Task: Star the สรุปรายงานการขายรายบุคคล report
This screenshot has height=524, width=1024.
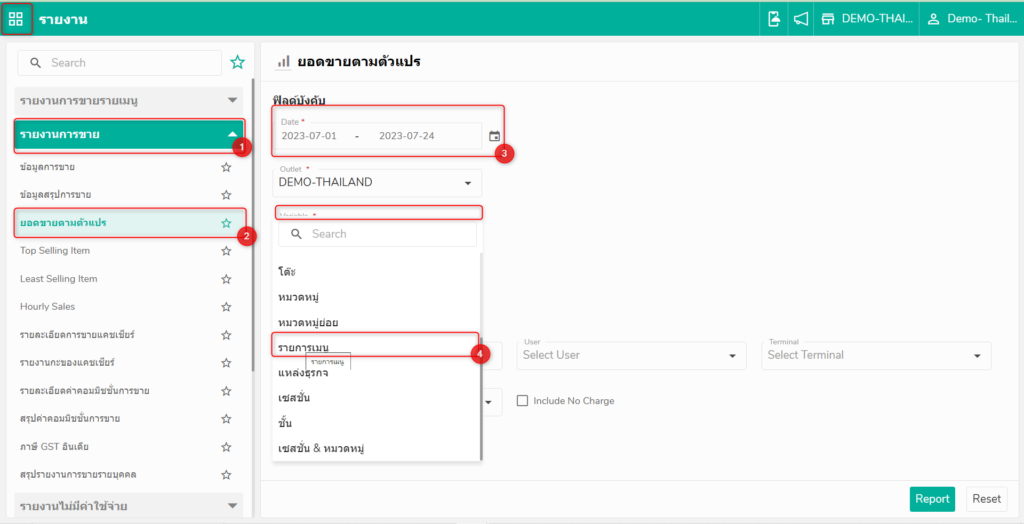Action: click(x=226, y=474)
